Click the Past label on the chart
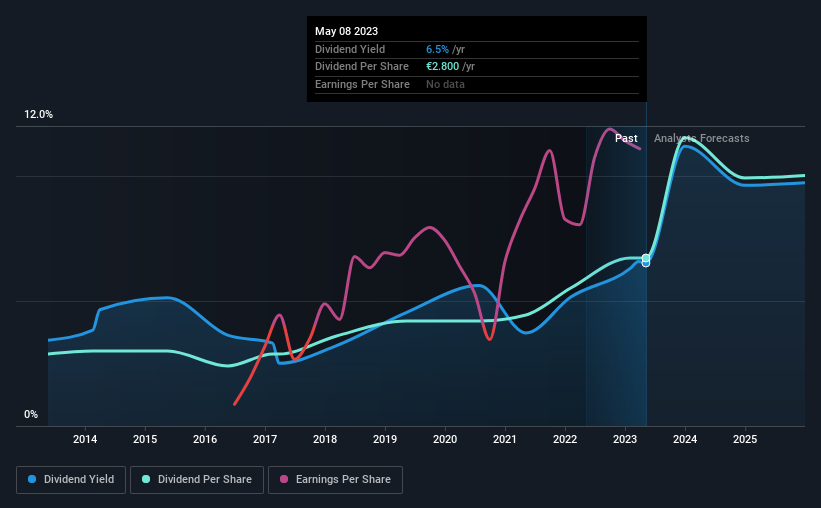The width and height of the screenshot is (821, 508). [x=626, y=138]
